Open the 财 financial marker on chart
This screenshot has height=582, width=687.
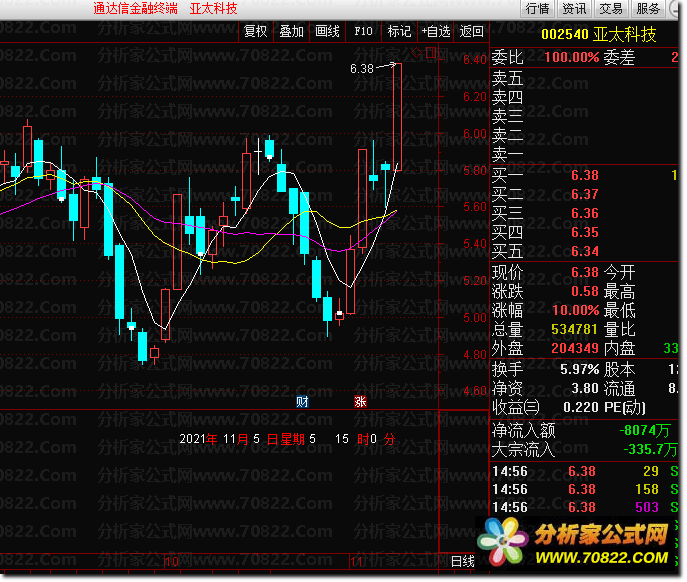click(x=302, y=401)
